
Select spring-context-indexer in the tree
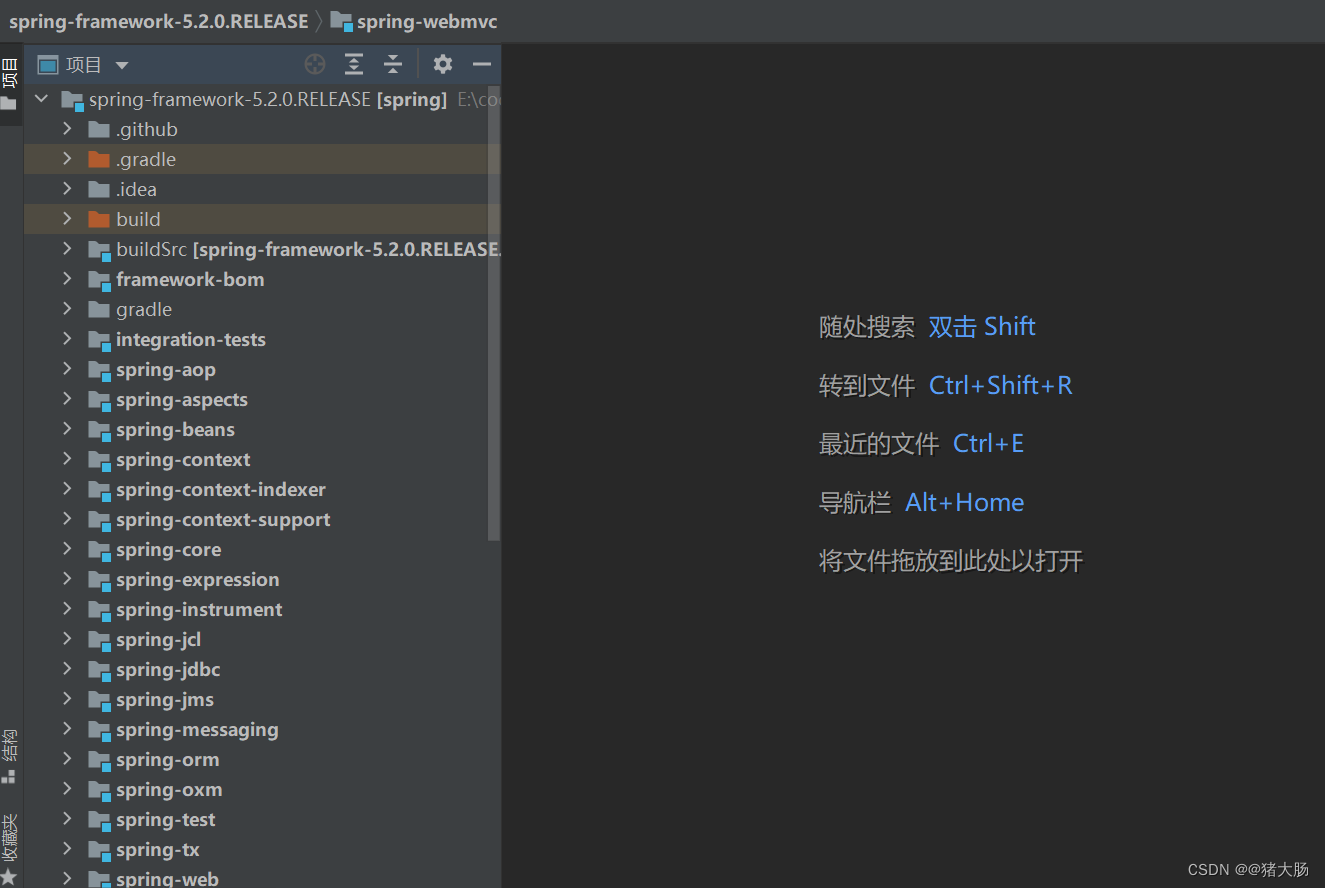point(262,489)
